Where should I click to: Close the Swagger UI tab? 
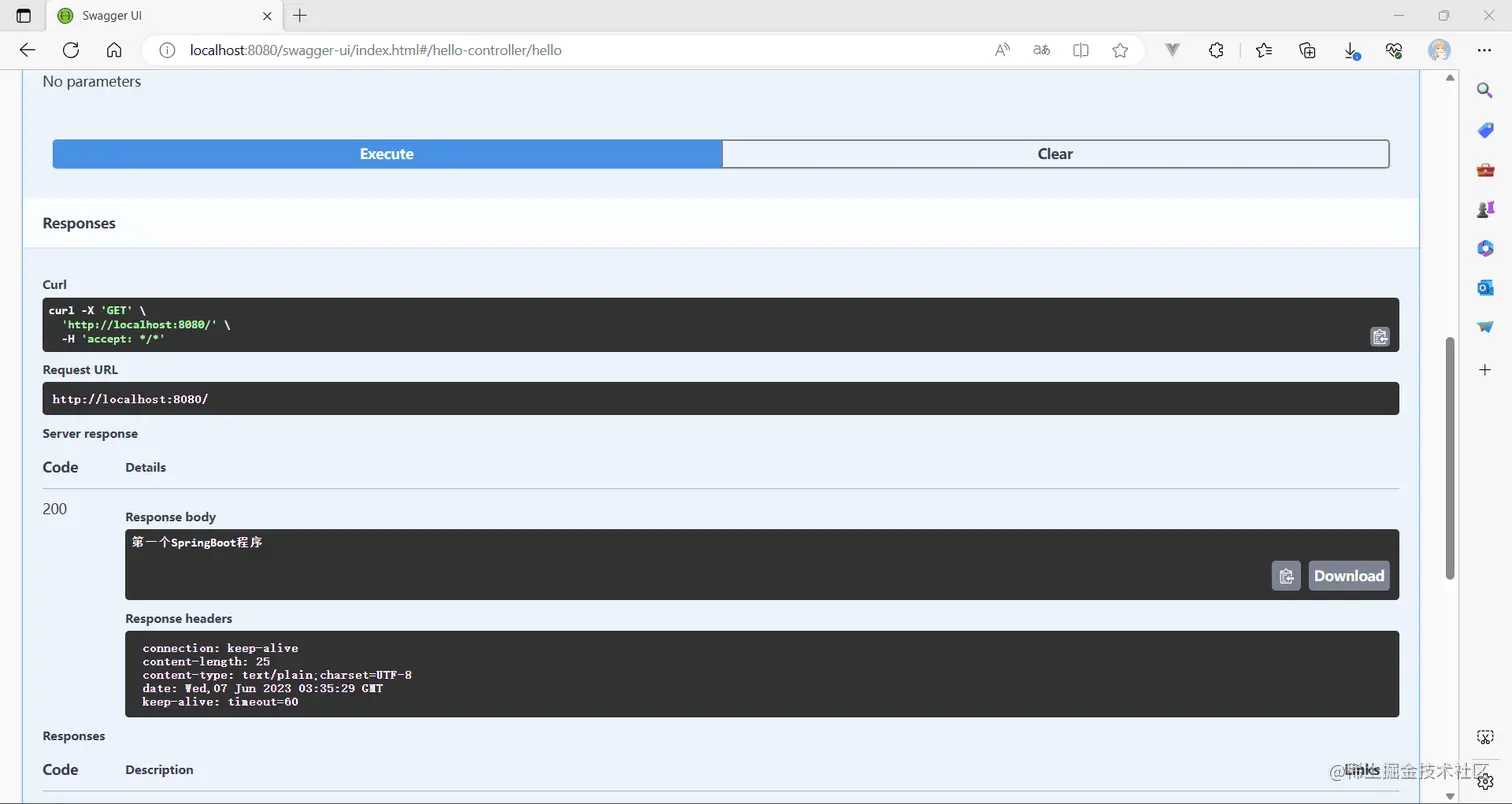[x=267, y=16]
